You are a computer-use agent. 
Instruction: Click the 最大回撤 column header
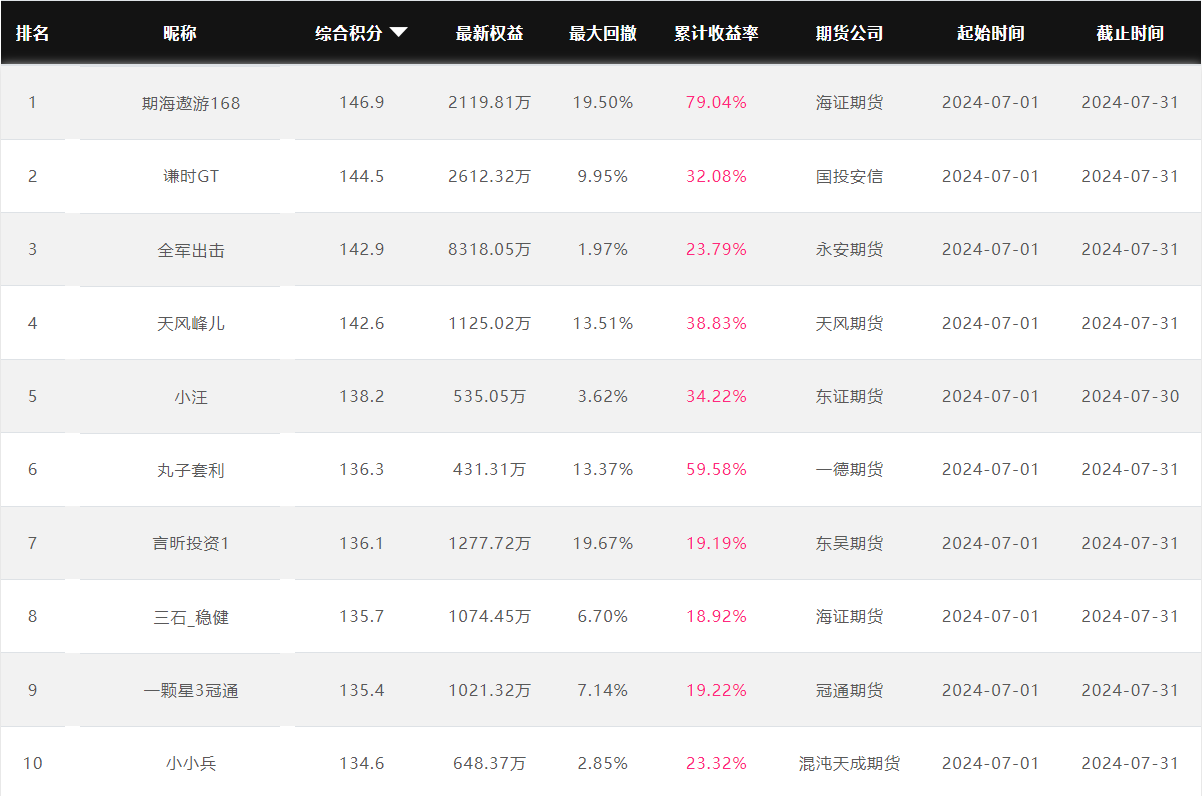pos(603,33)
